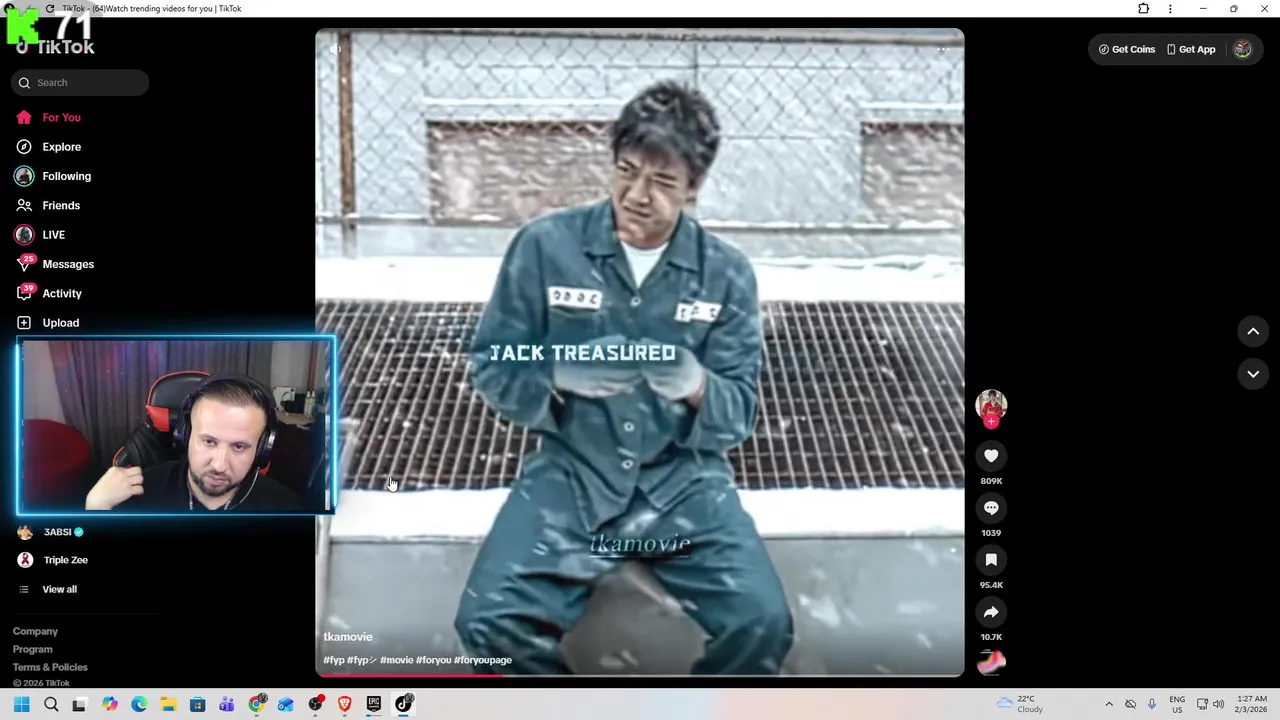Bookmark the video to favorites
Screen dimensions: 1280x720
coord(991,560)
